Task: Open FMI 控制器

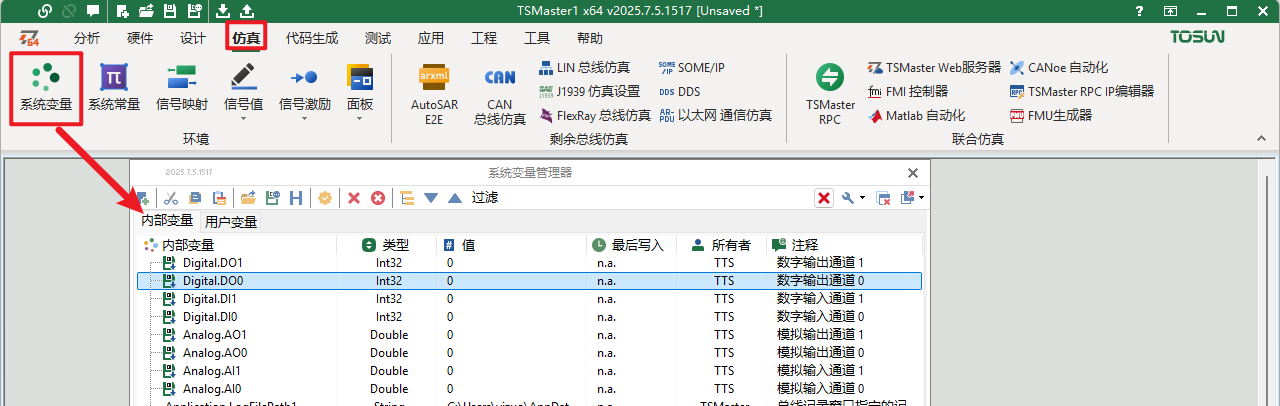Action: click(x=908, y=91)
